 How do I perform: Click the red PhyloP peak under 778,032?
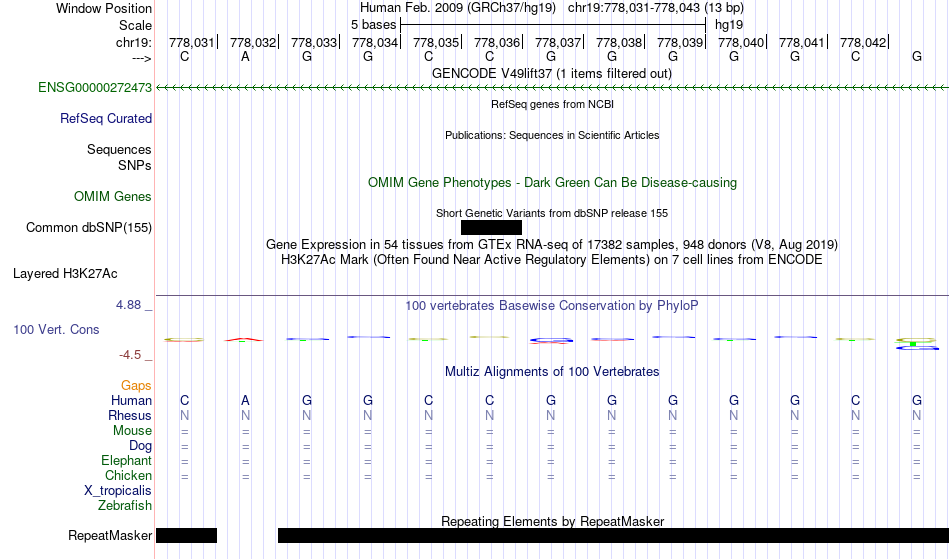(244, 340)
